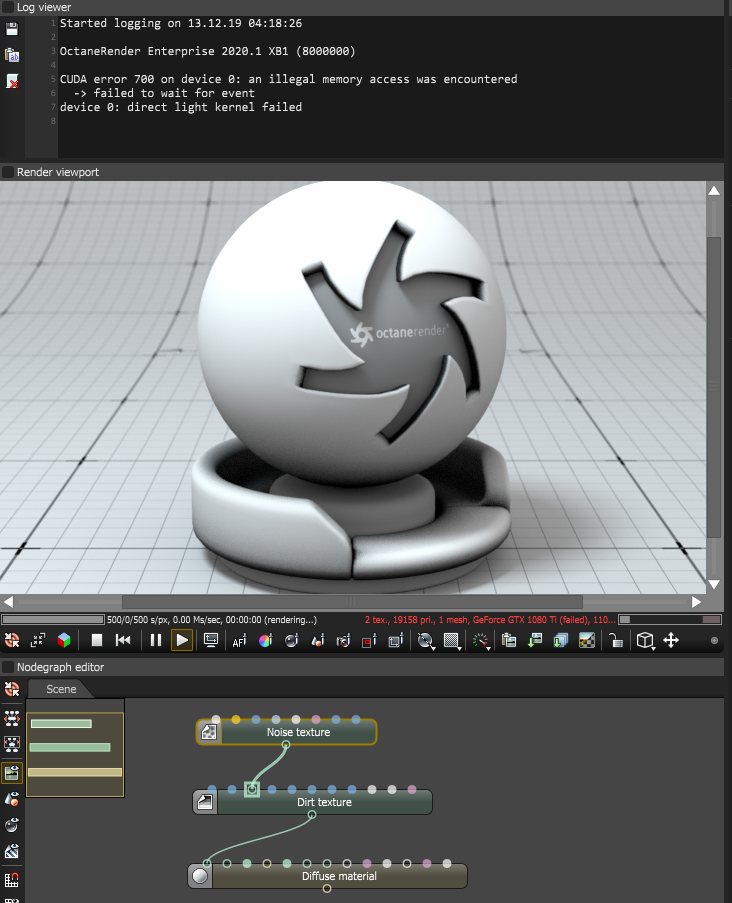This screenshot has height=903, width=732.
Task: Switch to the Scene tab
Action: click(60, 689)
